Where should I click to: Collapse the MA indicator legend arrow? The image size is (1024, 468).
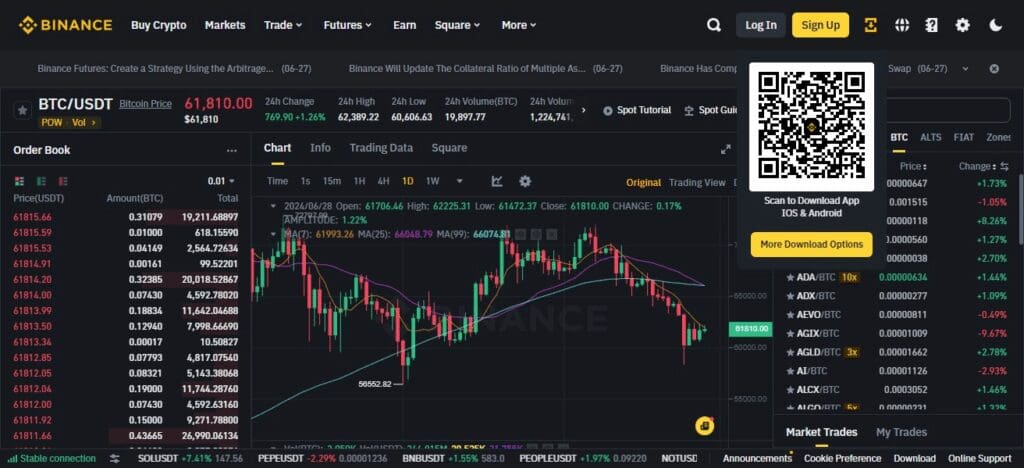[x=273, y=234]
